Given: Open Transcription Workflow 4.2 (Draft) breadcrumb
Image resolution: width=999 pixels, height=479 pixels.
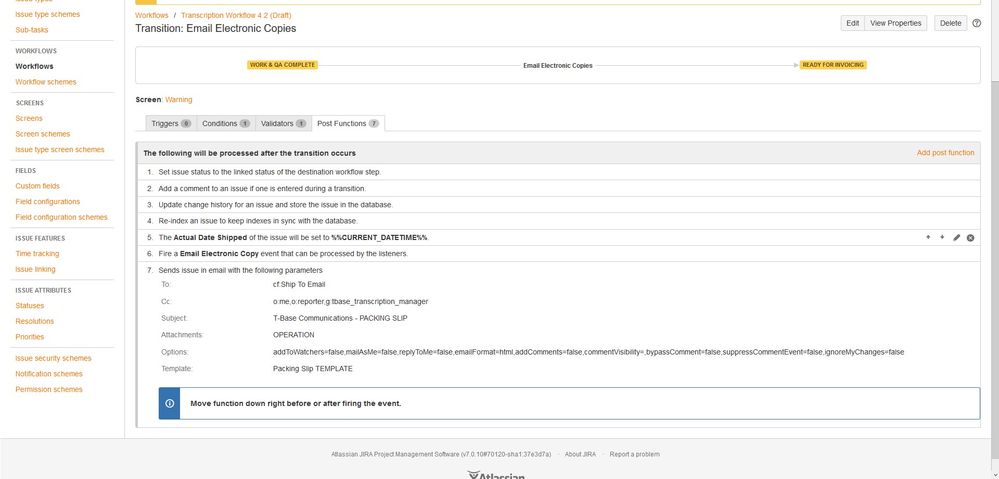Looking at the screenshot, I should coord(236,15).
